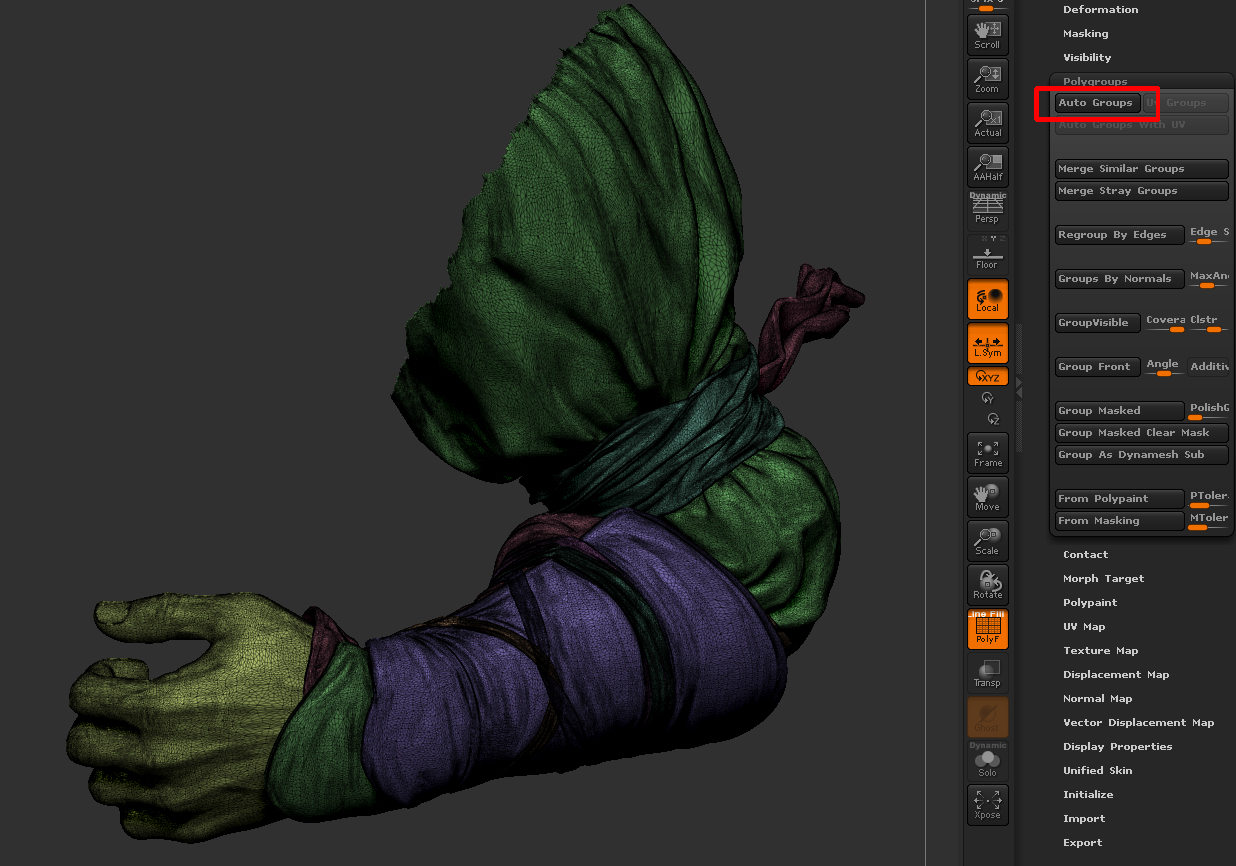The image size is (1236, 866).
Task: Expand the Texture Map section
Action: coord(1100,651)
